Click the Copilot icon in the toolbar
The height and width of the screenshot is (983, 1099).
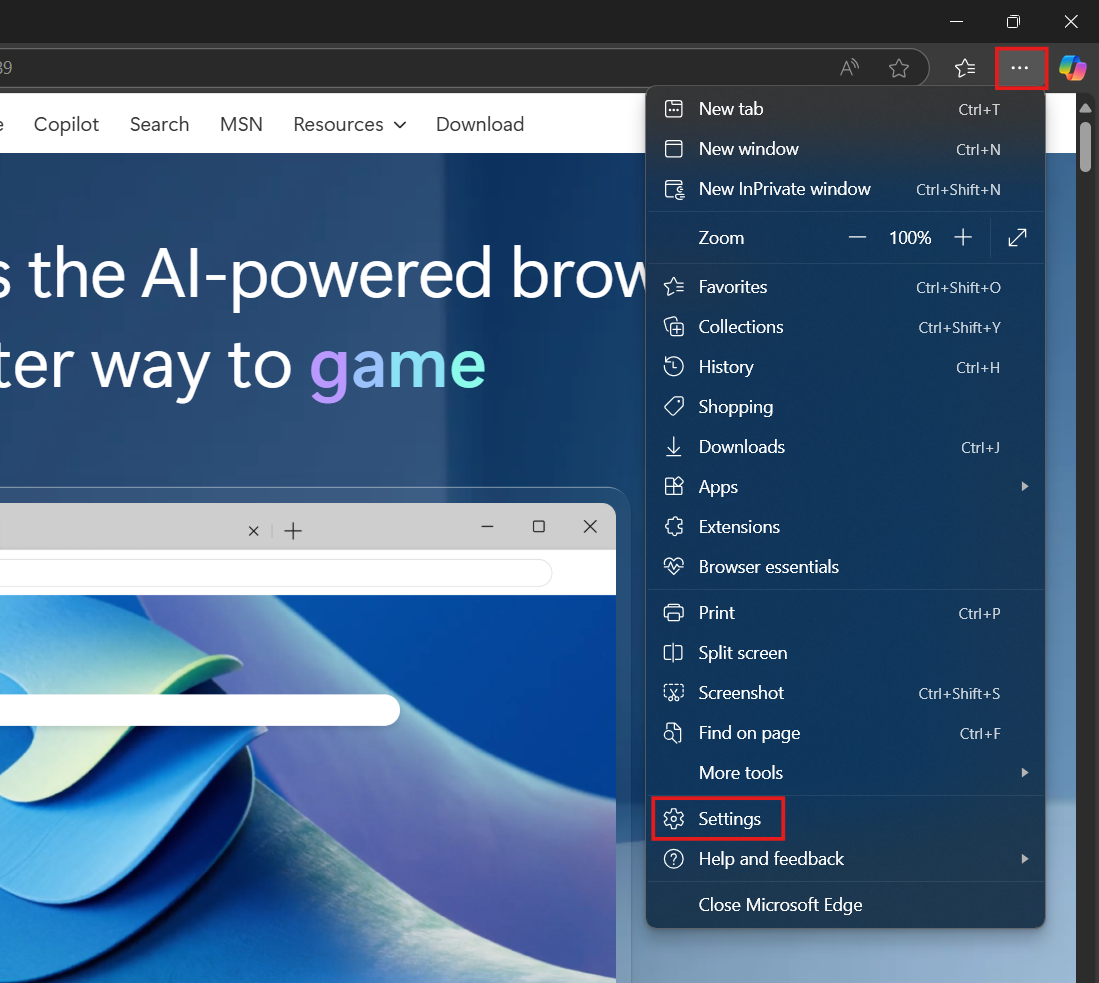coord(1073,68)
